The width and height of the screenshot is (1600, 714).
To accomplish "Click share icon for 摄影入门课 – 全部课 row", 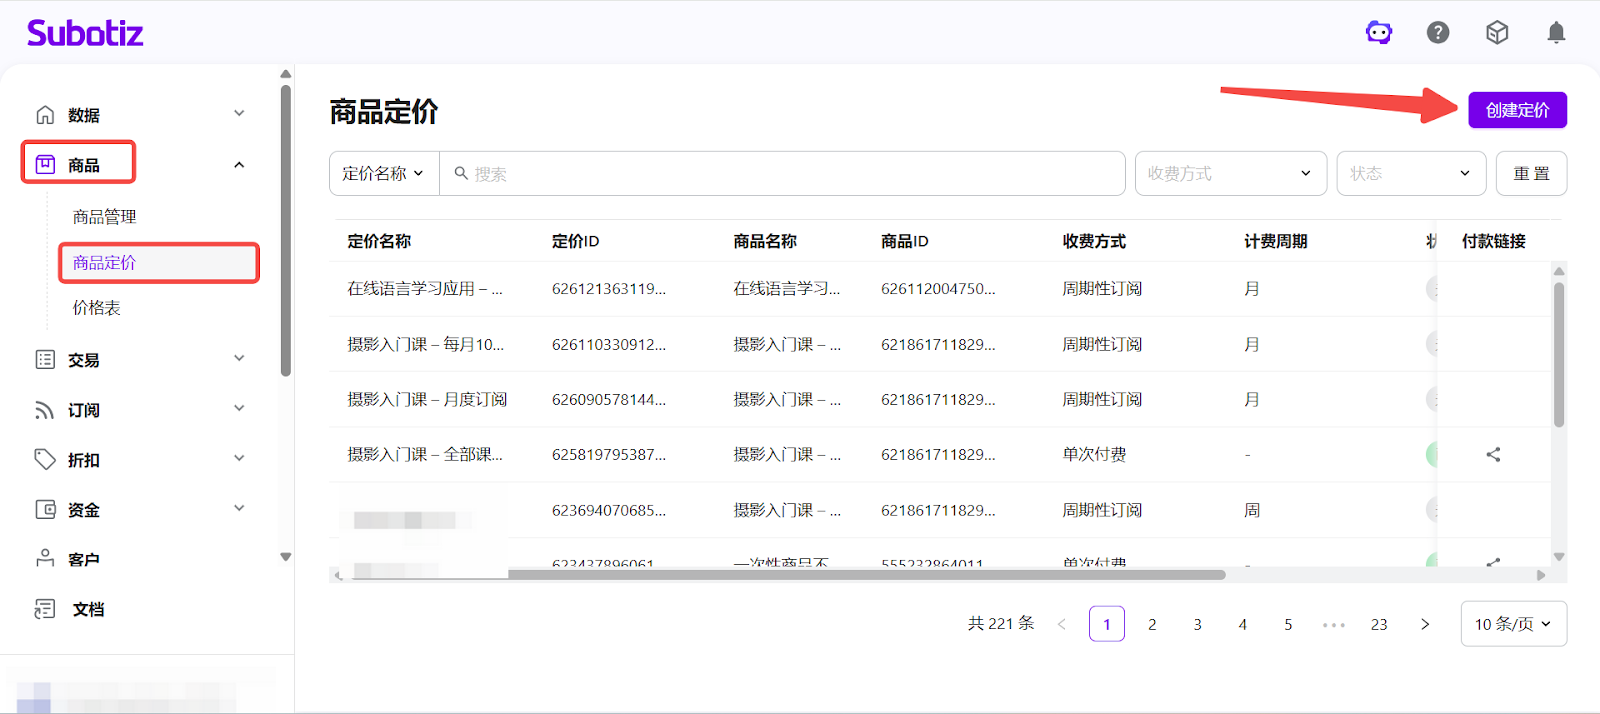I will tap(1493, 455).
